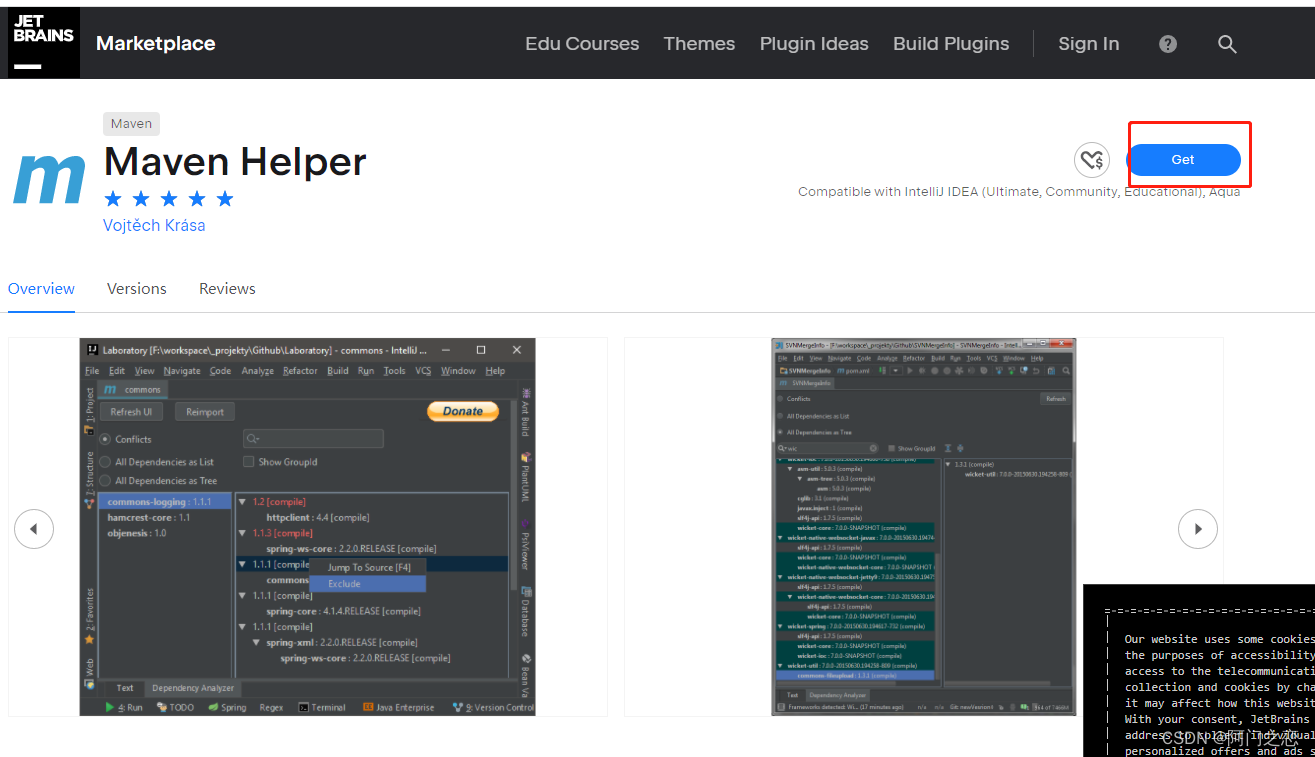Select the Maven tag label
The width and height of the screenshot is (1315, 757).
click(x=131, y=124)
